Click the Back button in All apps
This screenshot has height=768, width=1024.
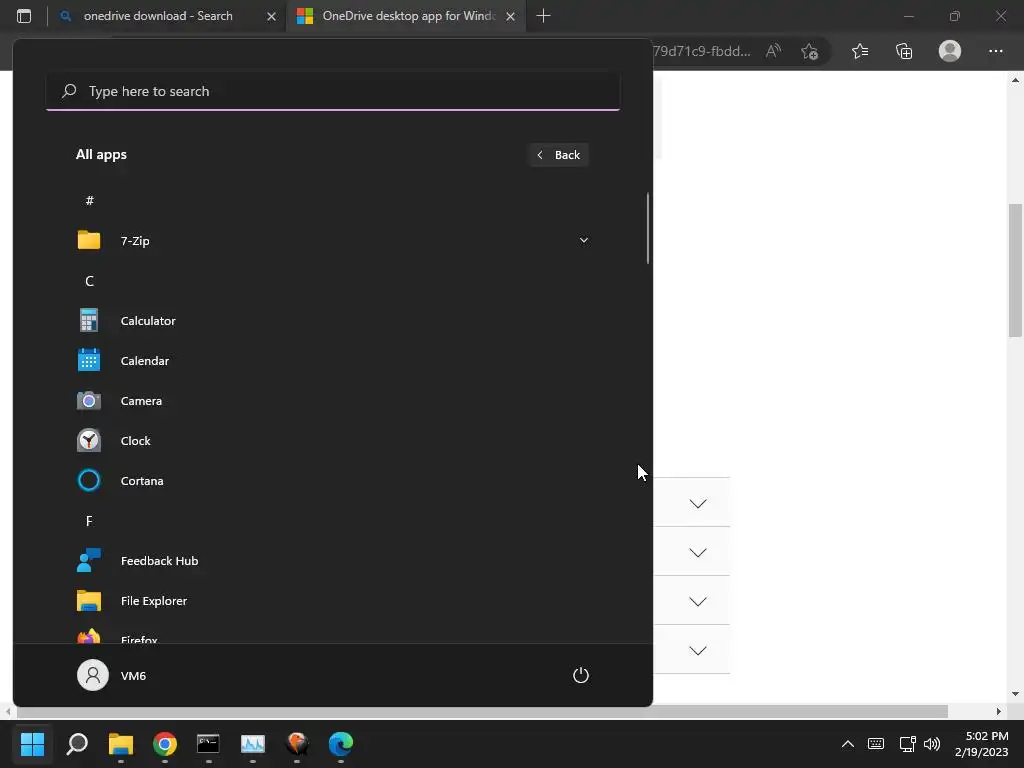coord(558,155)
